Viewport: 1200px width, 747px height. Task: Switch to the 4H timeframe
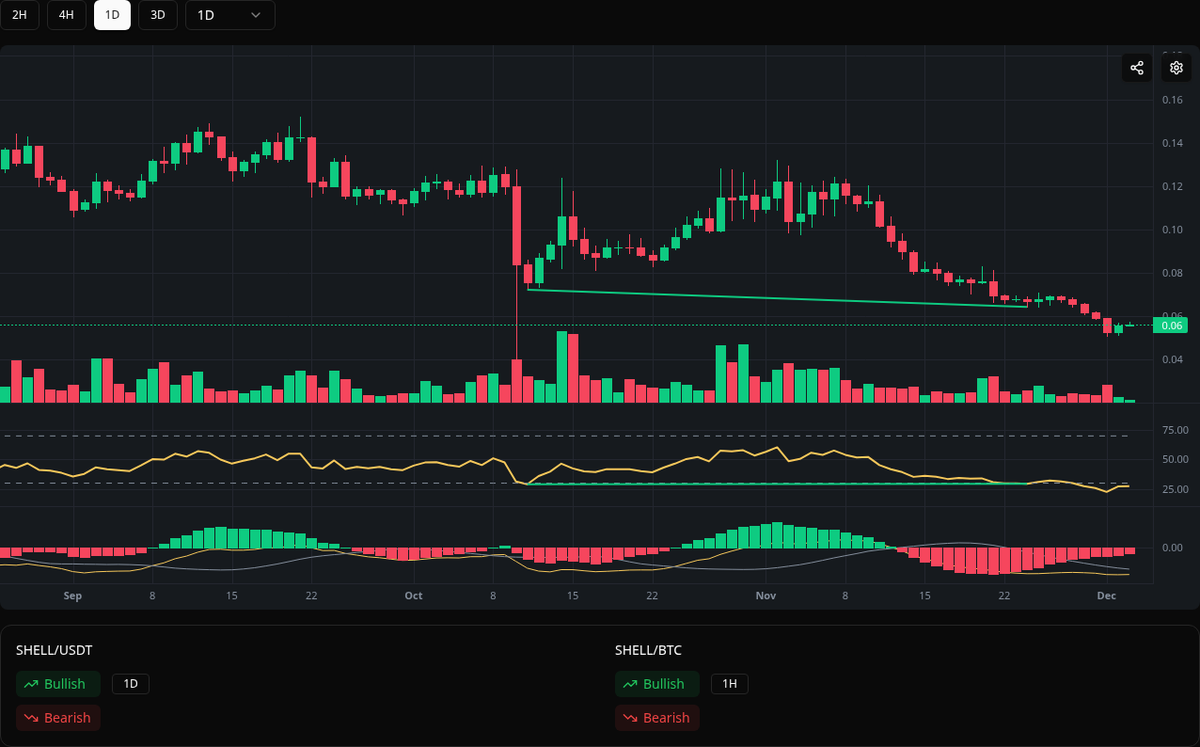[65, 15]
